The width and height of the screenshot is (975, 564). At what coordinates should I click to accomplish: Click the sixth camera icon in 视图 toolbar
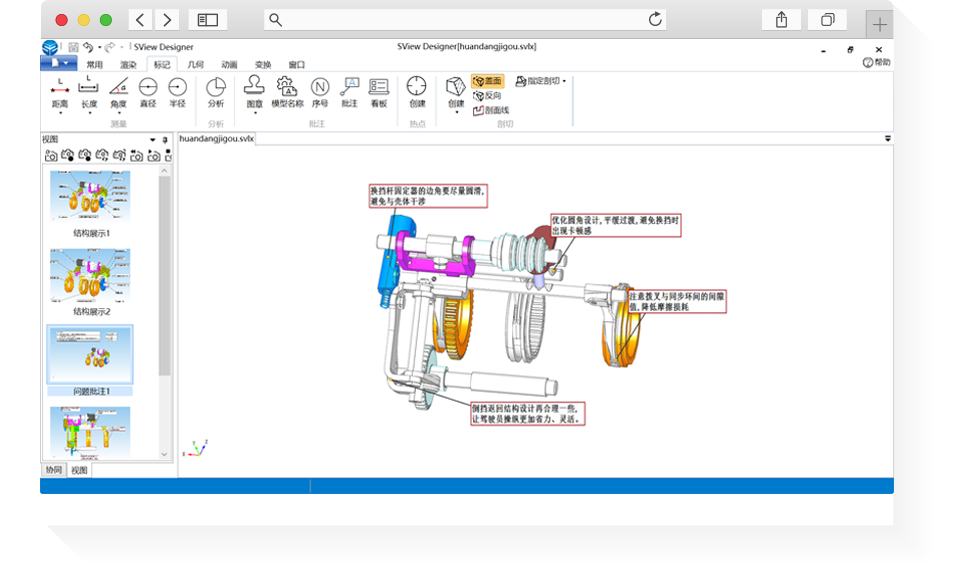[136, 155]
